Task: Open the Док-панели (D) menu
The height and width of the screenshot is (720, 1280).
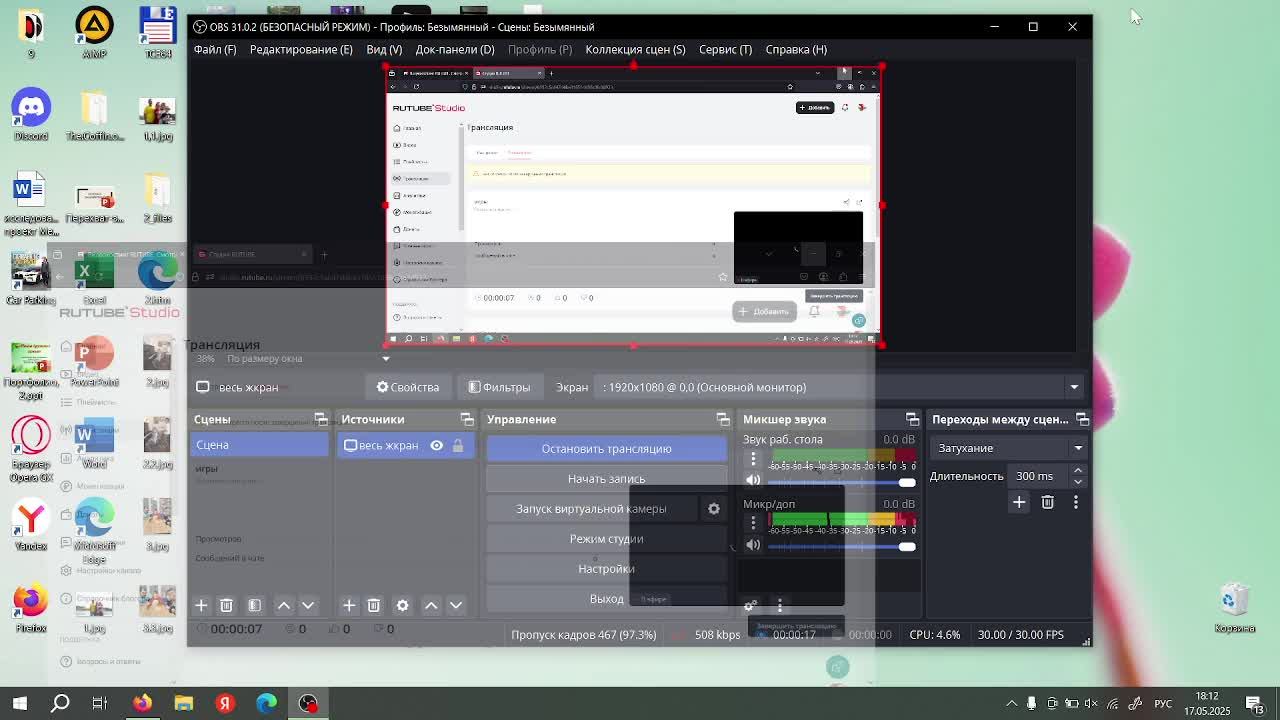Action: (455, 49)
